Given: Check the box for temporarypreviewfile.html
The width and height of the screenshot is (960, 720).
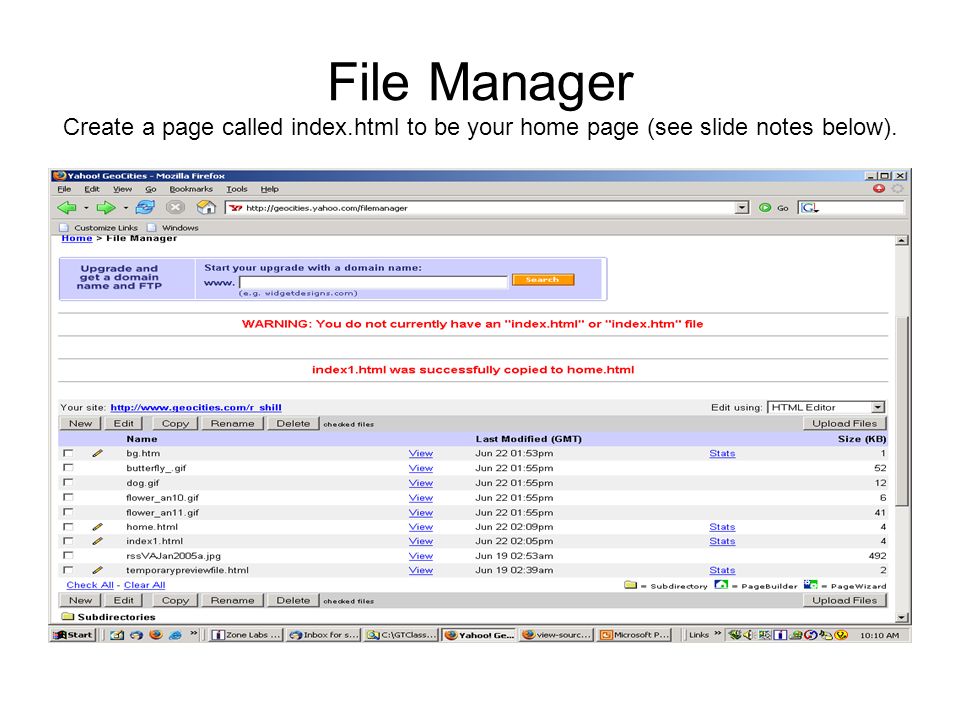Looking at the screenshot, I should click(68, 570).
